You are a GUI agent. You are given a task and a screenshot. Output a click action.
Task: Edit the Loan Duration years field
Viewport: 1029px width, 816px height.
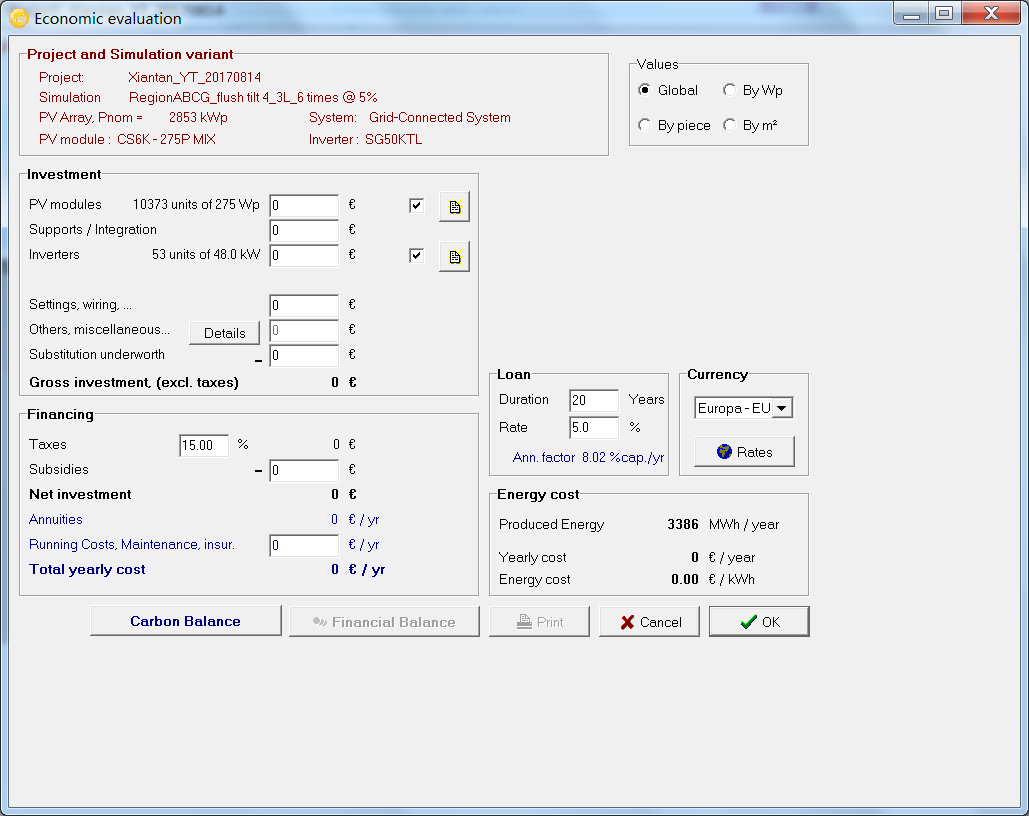(x=593, y=400)
